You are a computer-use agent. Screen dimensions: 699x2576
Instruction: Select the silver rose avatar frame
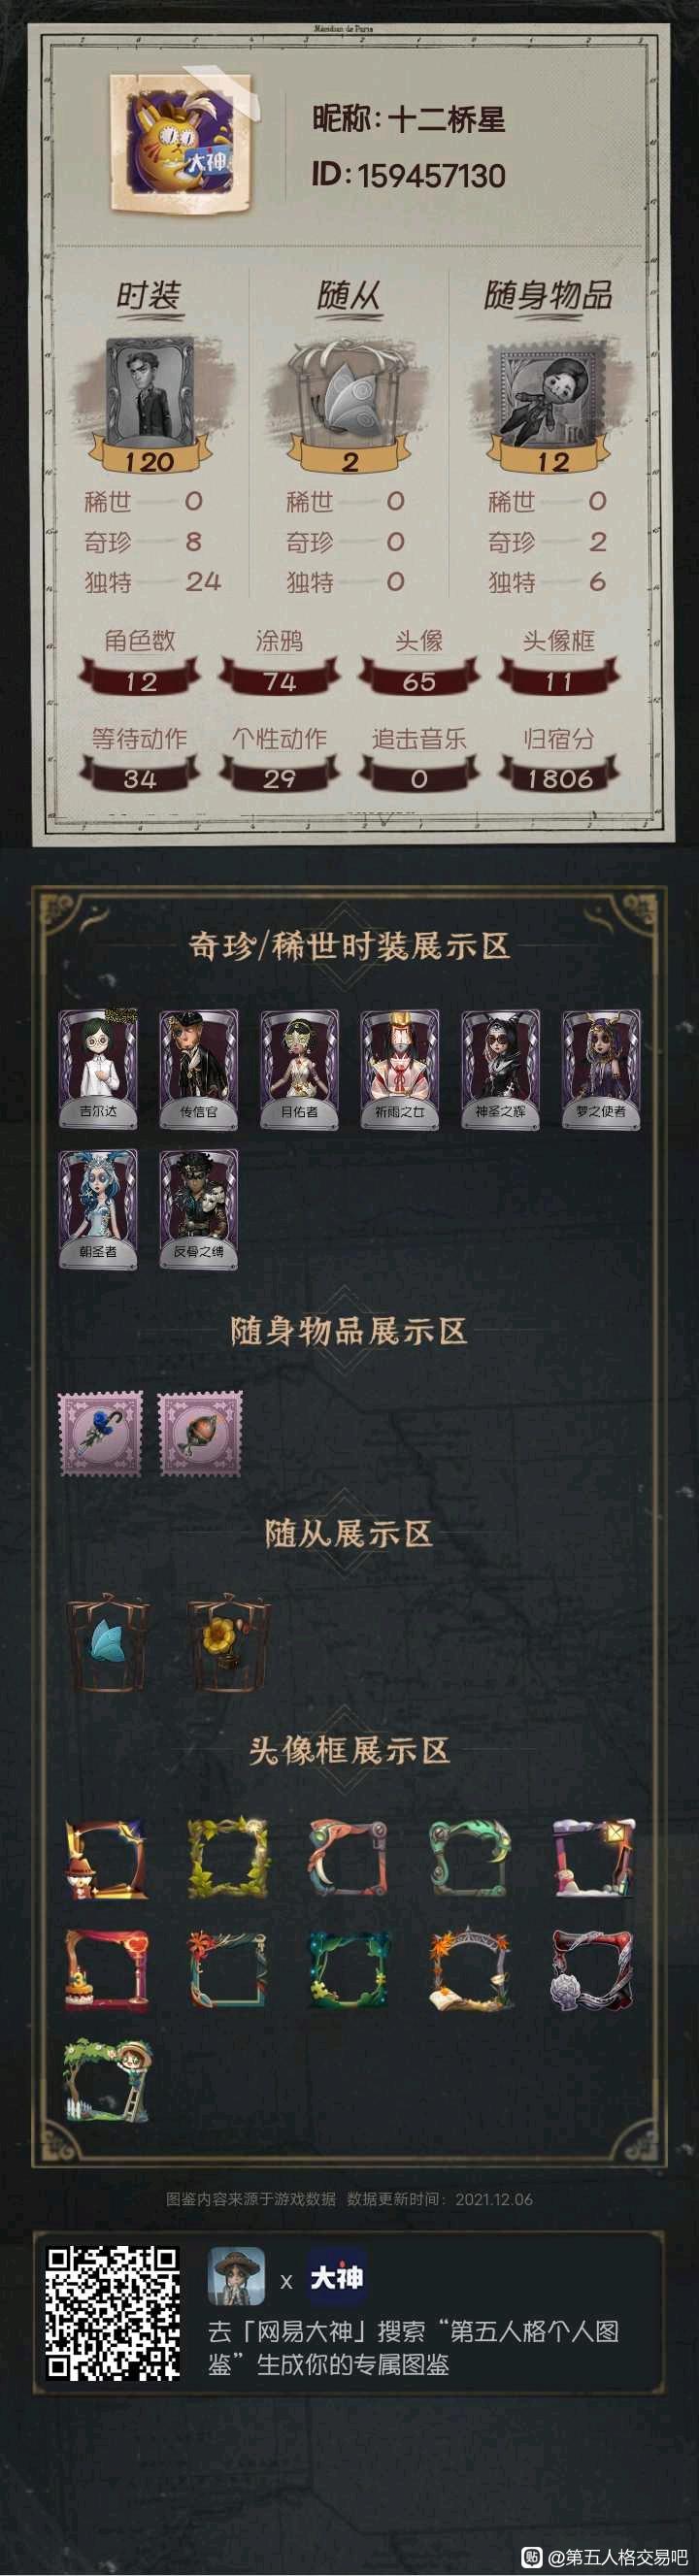pos(592,1969)
